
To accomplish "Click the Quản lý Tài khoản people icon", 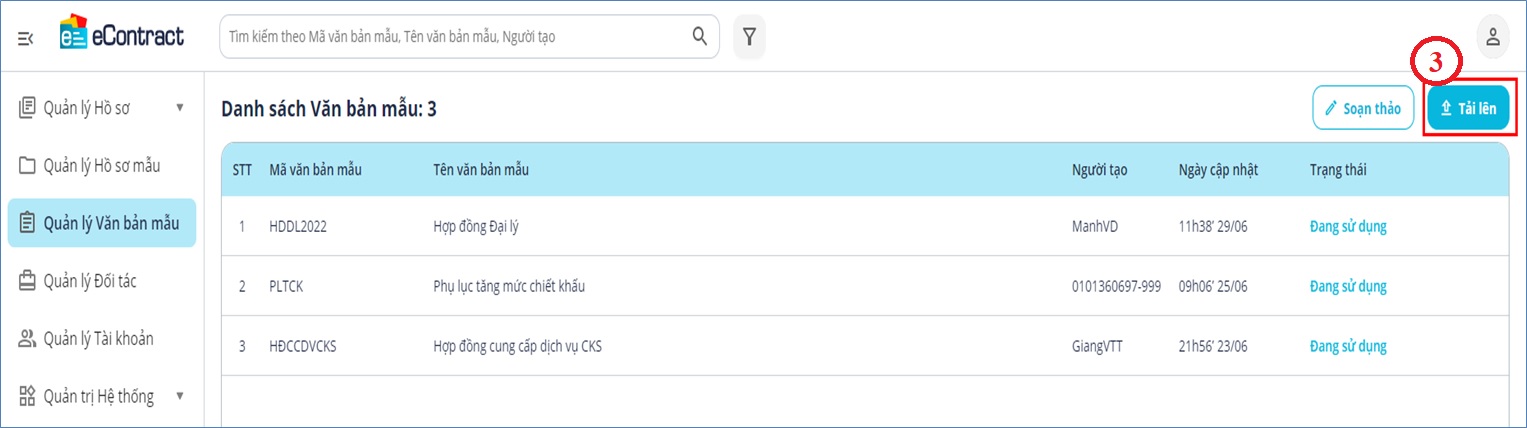I will pos(28,339).
